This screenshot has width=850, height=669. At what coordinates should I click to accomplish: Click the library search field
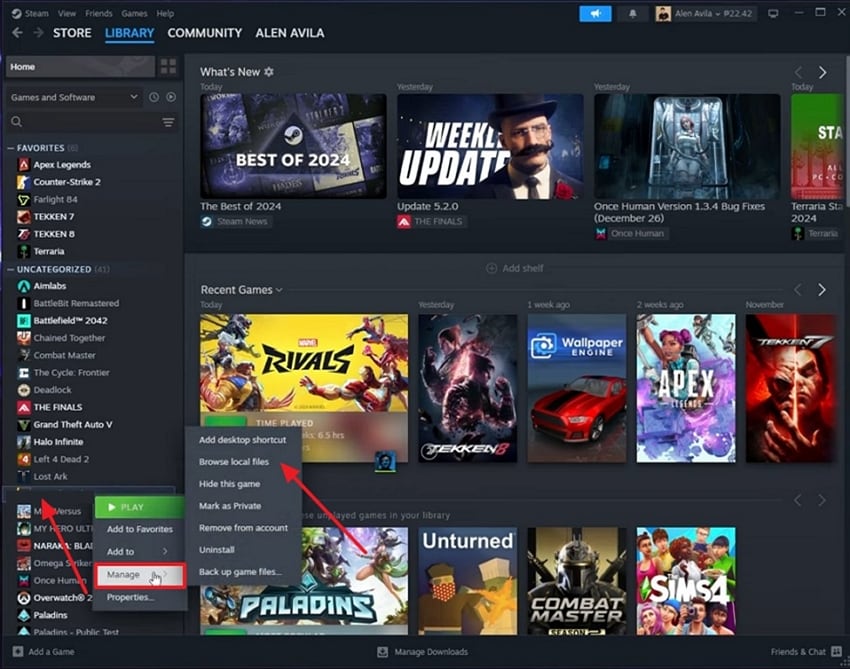coord(84,122)
